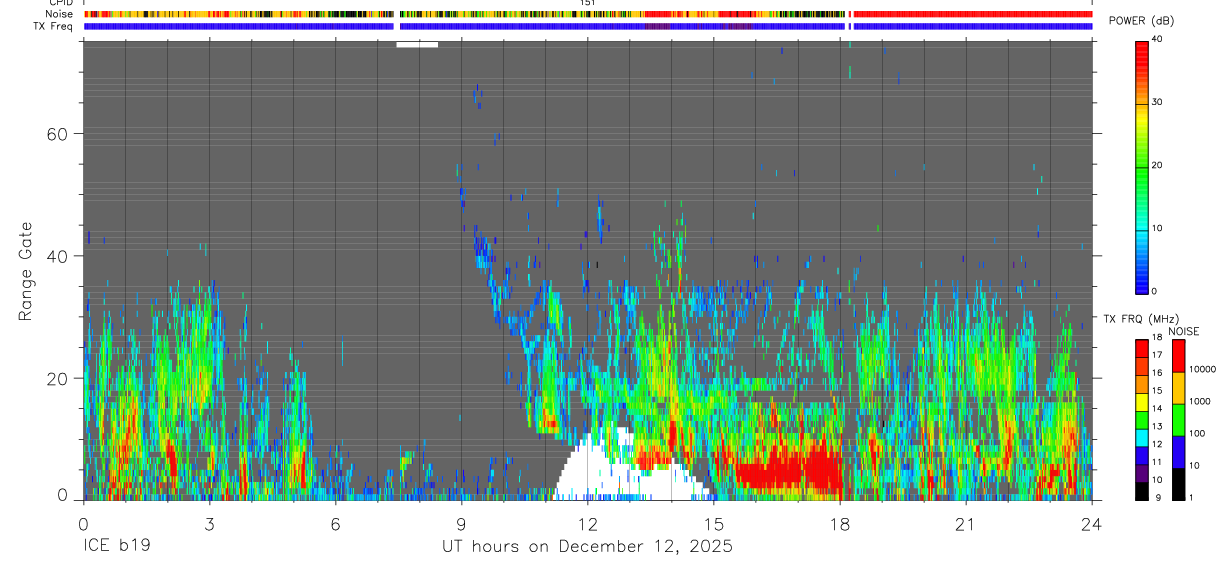1228x567 pixels.
Task: Click the TX Freq row label at top left
Action: pos(53,26)
